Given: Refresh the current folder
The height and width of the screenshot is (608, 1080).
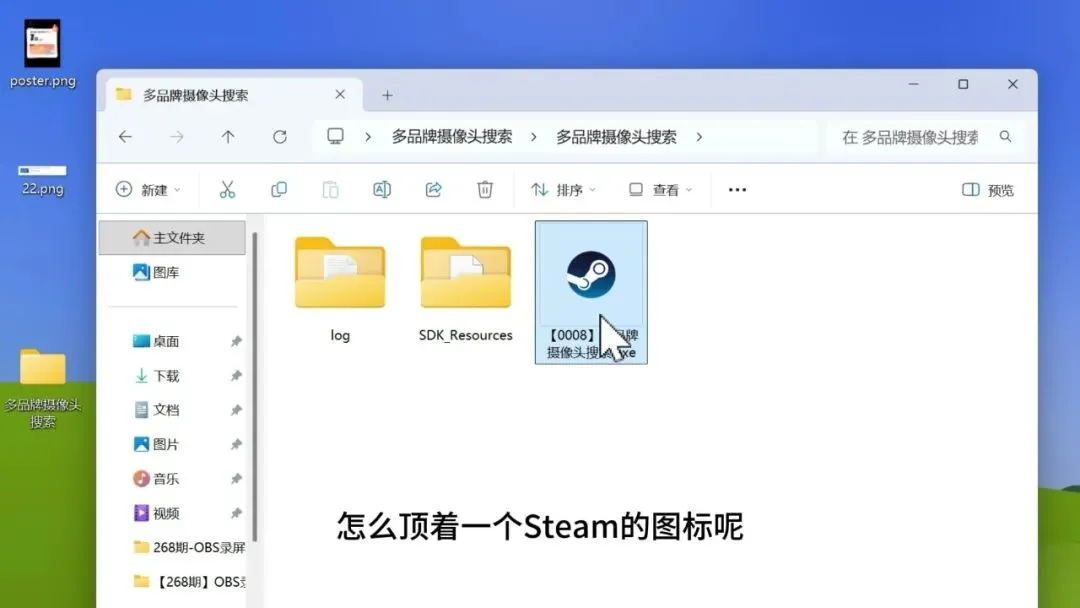Looking at the screenshot, I should (280, 137).
